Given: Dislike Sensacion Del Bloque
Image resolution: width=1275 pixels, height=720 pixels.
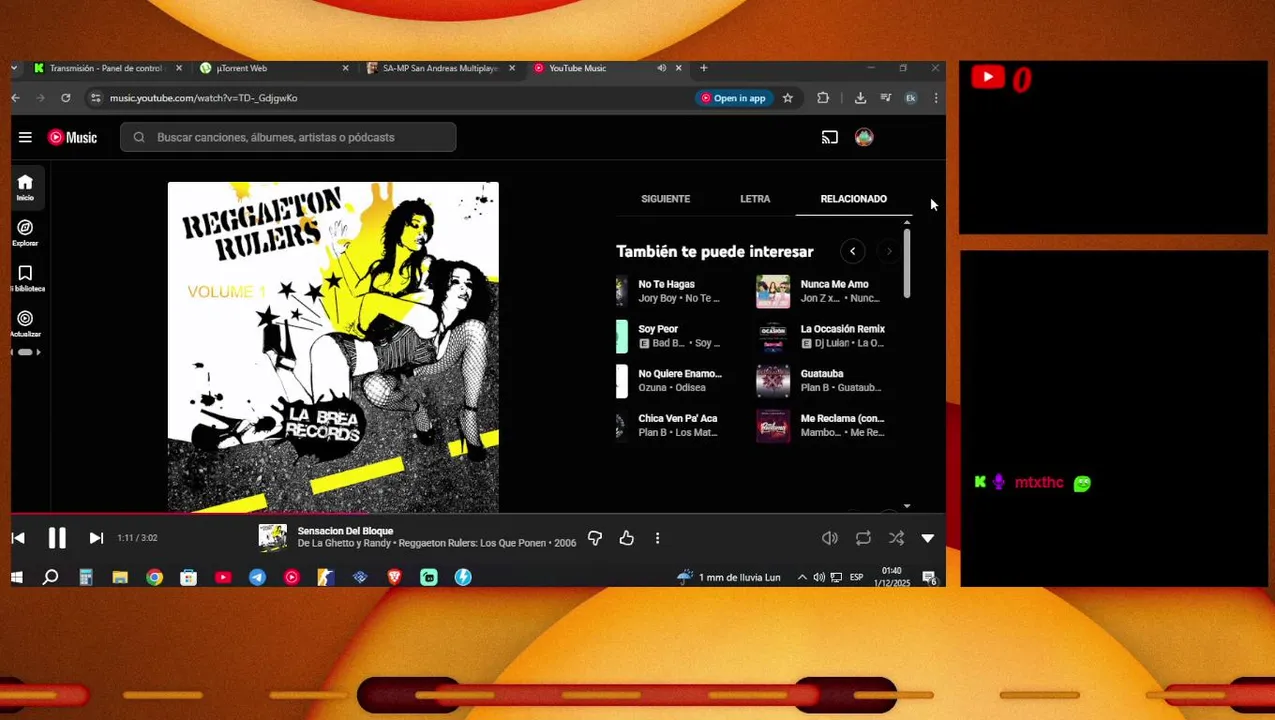Looking at the screenshot, I should tap(595, 538).
